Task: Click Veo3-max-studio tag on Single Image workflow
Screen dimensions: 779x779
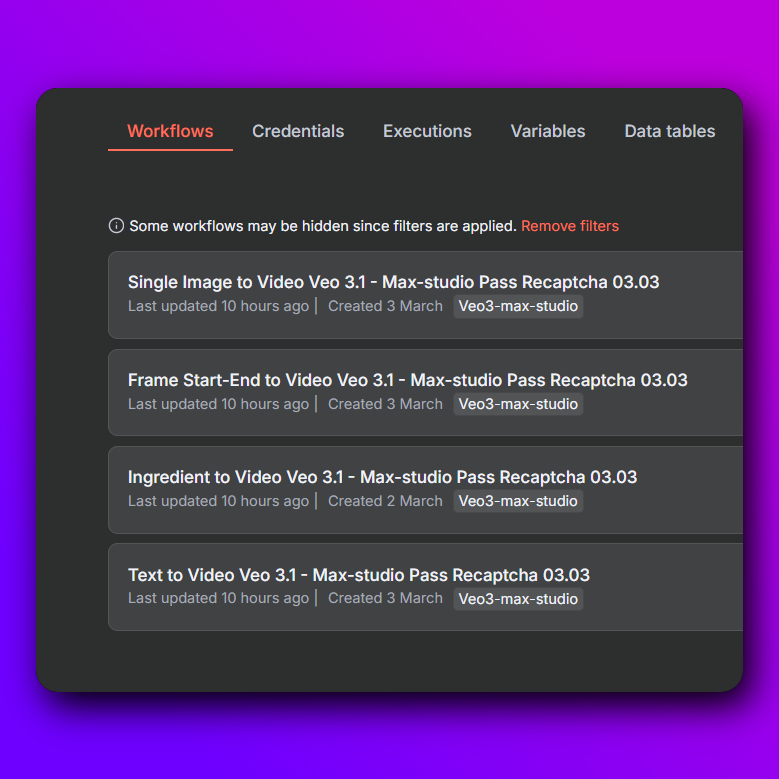Action: pyautogui.click(x=518, y=306)
